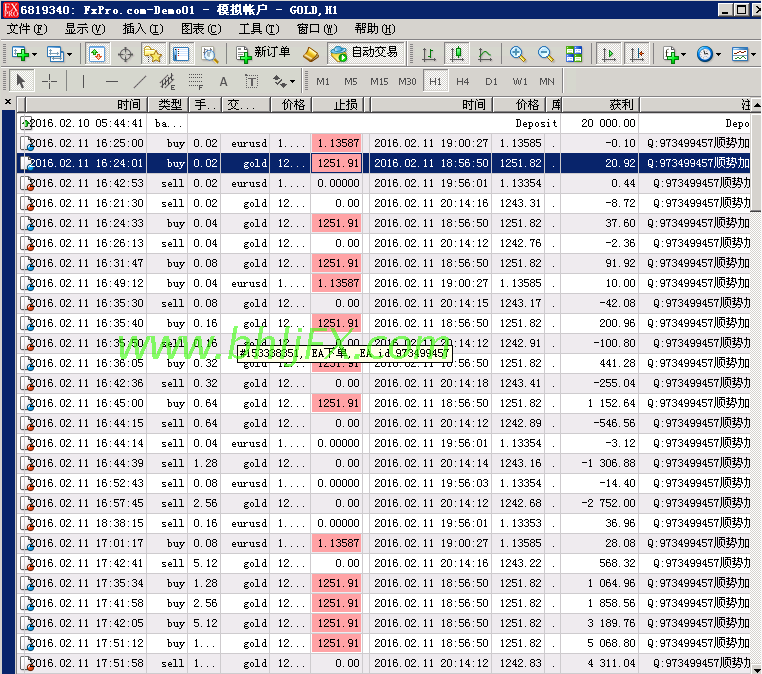Switch chart to bar chart mode
762x674 pixels.
click(429, 54)
